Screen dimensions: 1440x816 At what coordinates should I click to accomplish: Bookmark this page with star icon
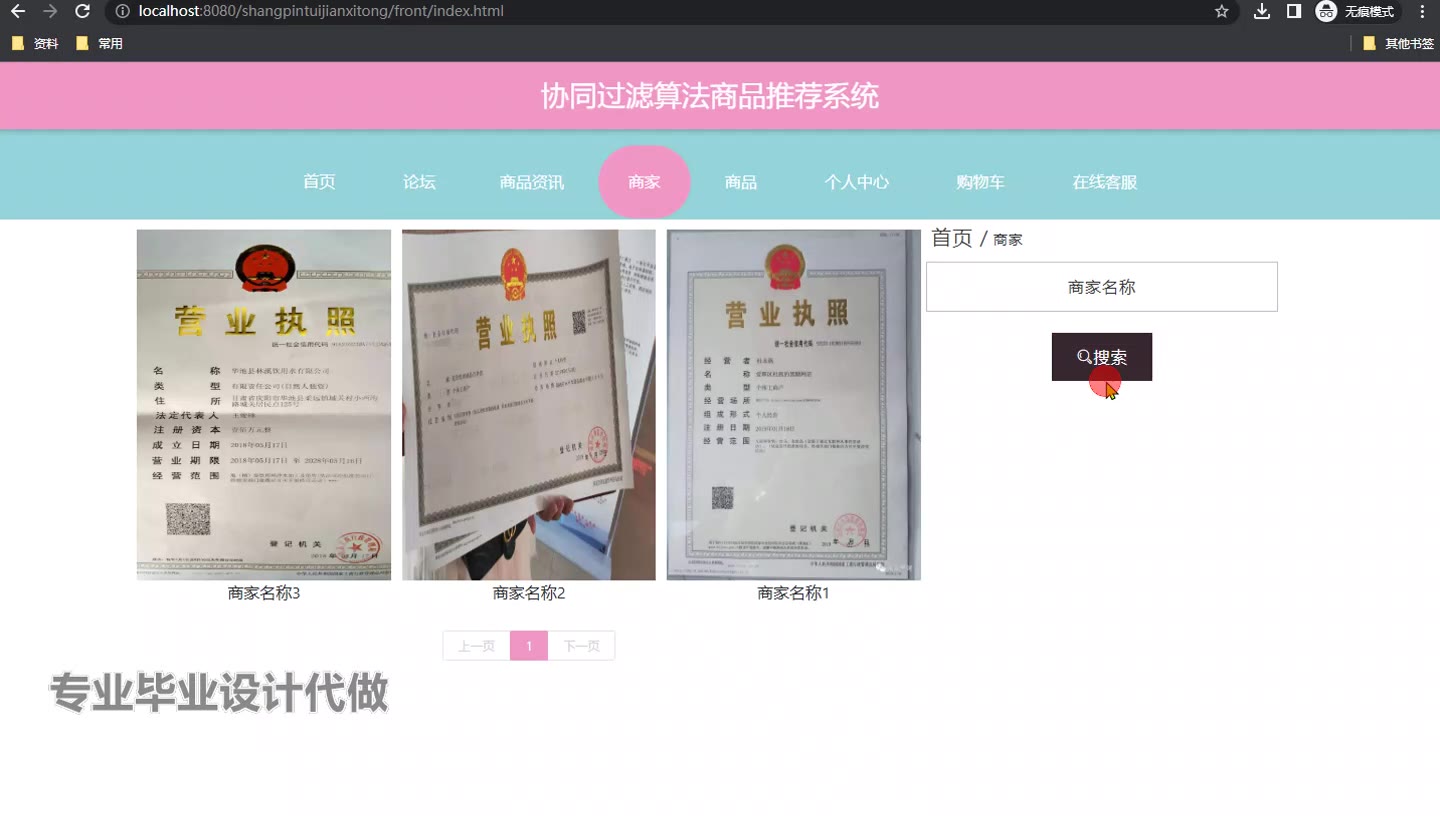coord(1221,11)
